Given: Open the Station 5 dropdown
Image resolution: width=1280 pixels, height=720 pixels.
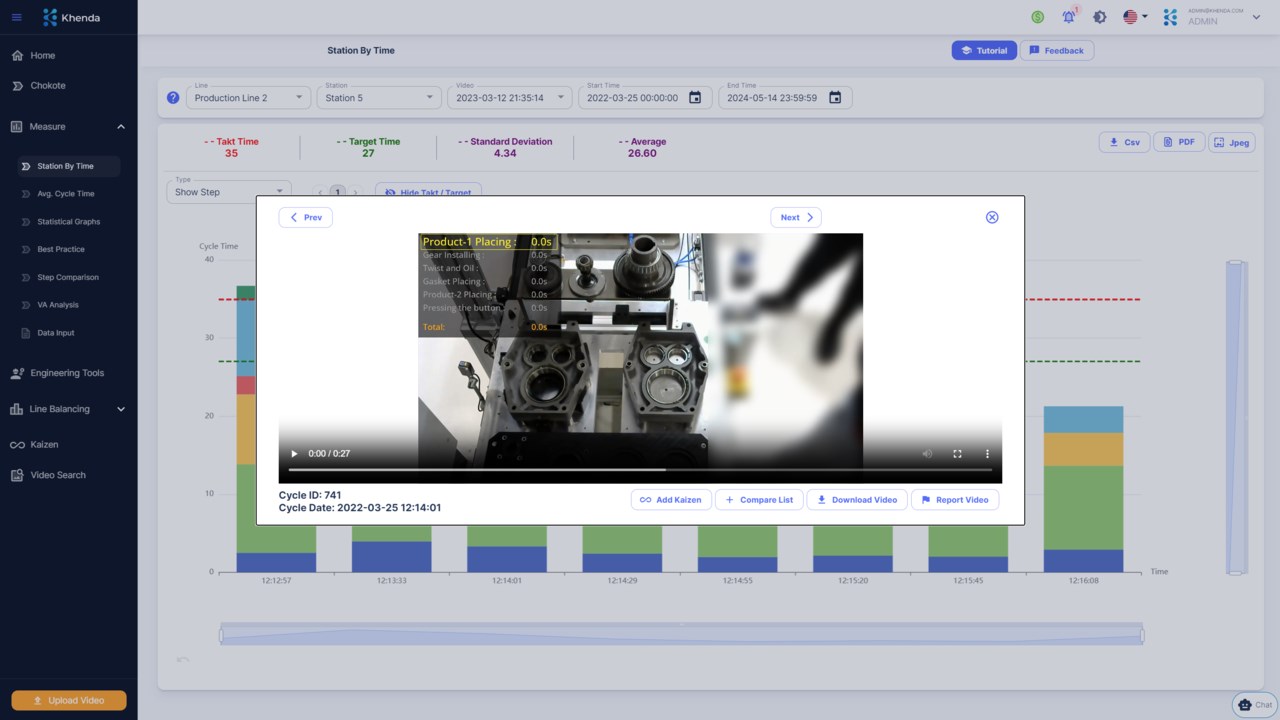Looking at the screenshot, I should pos(379,97).
